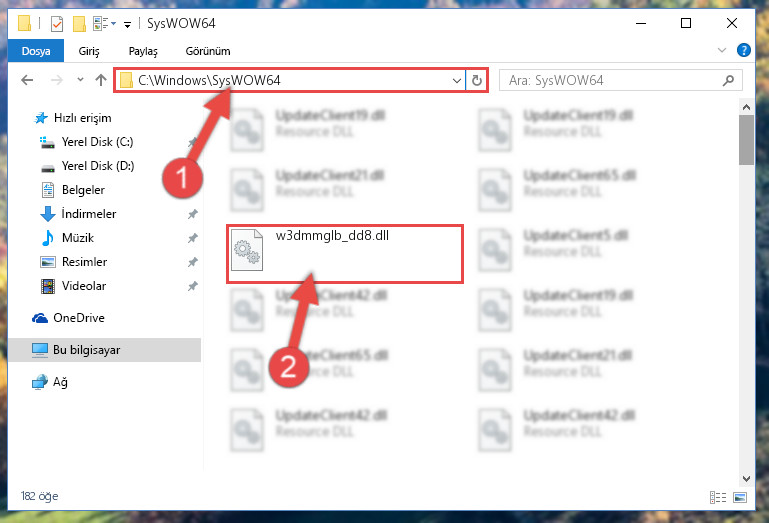Click the vertical scrollbar thumb
Screen dimensions: 769x523
[746, 140]
